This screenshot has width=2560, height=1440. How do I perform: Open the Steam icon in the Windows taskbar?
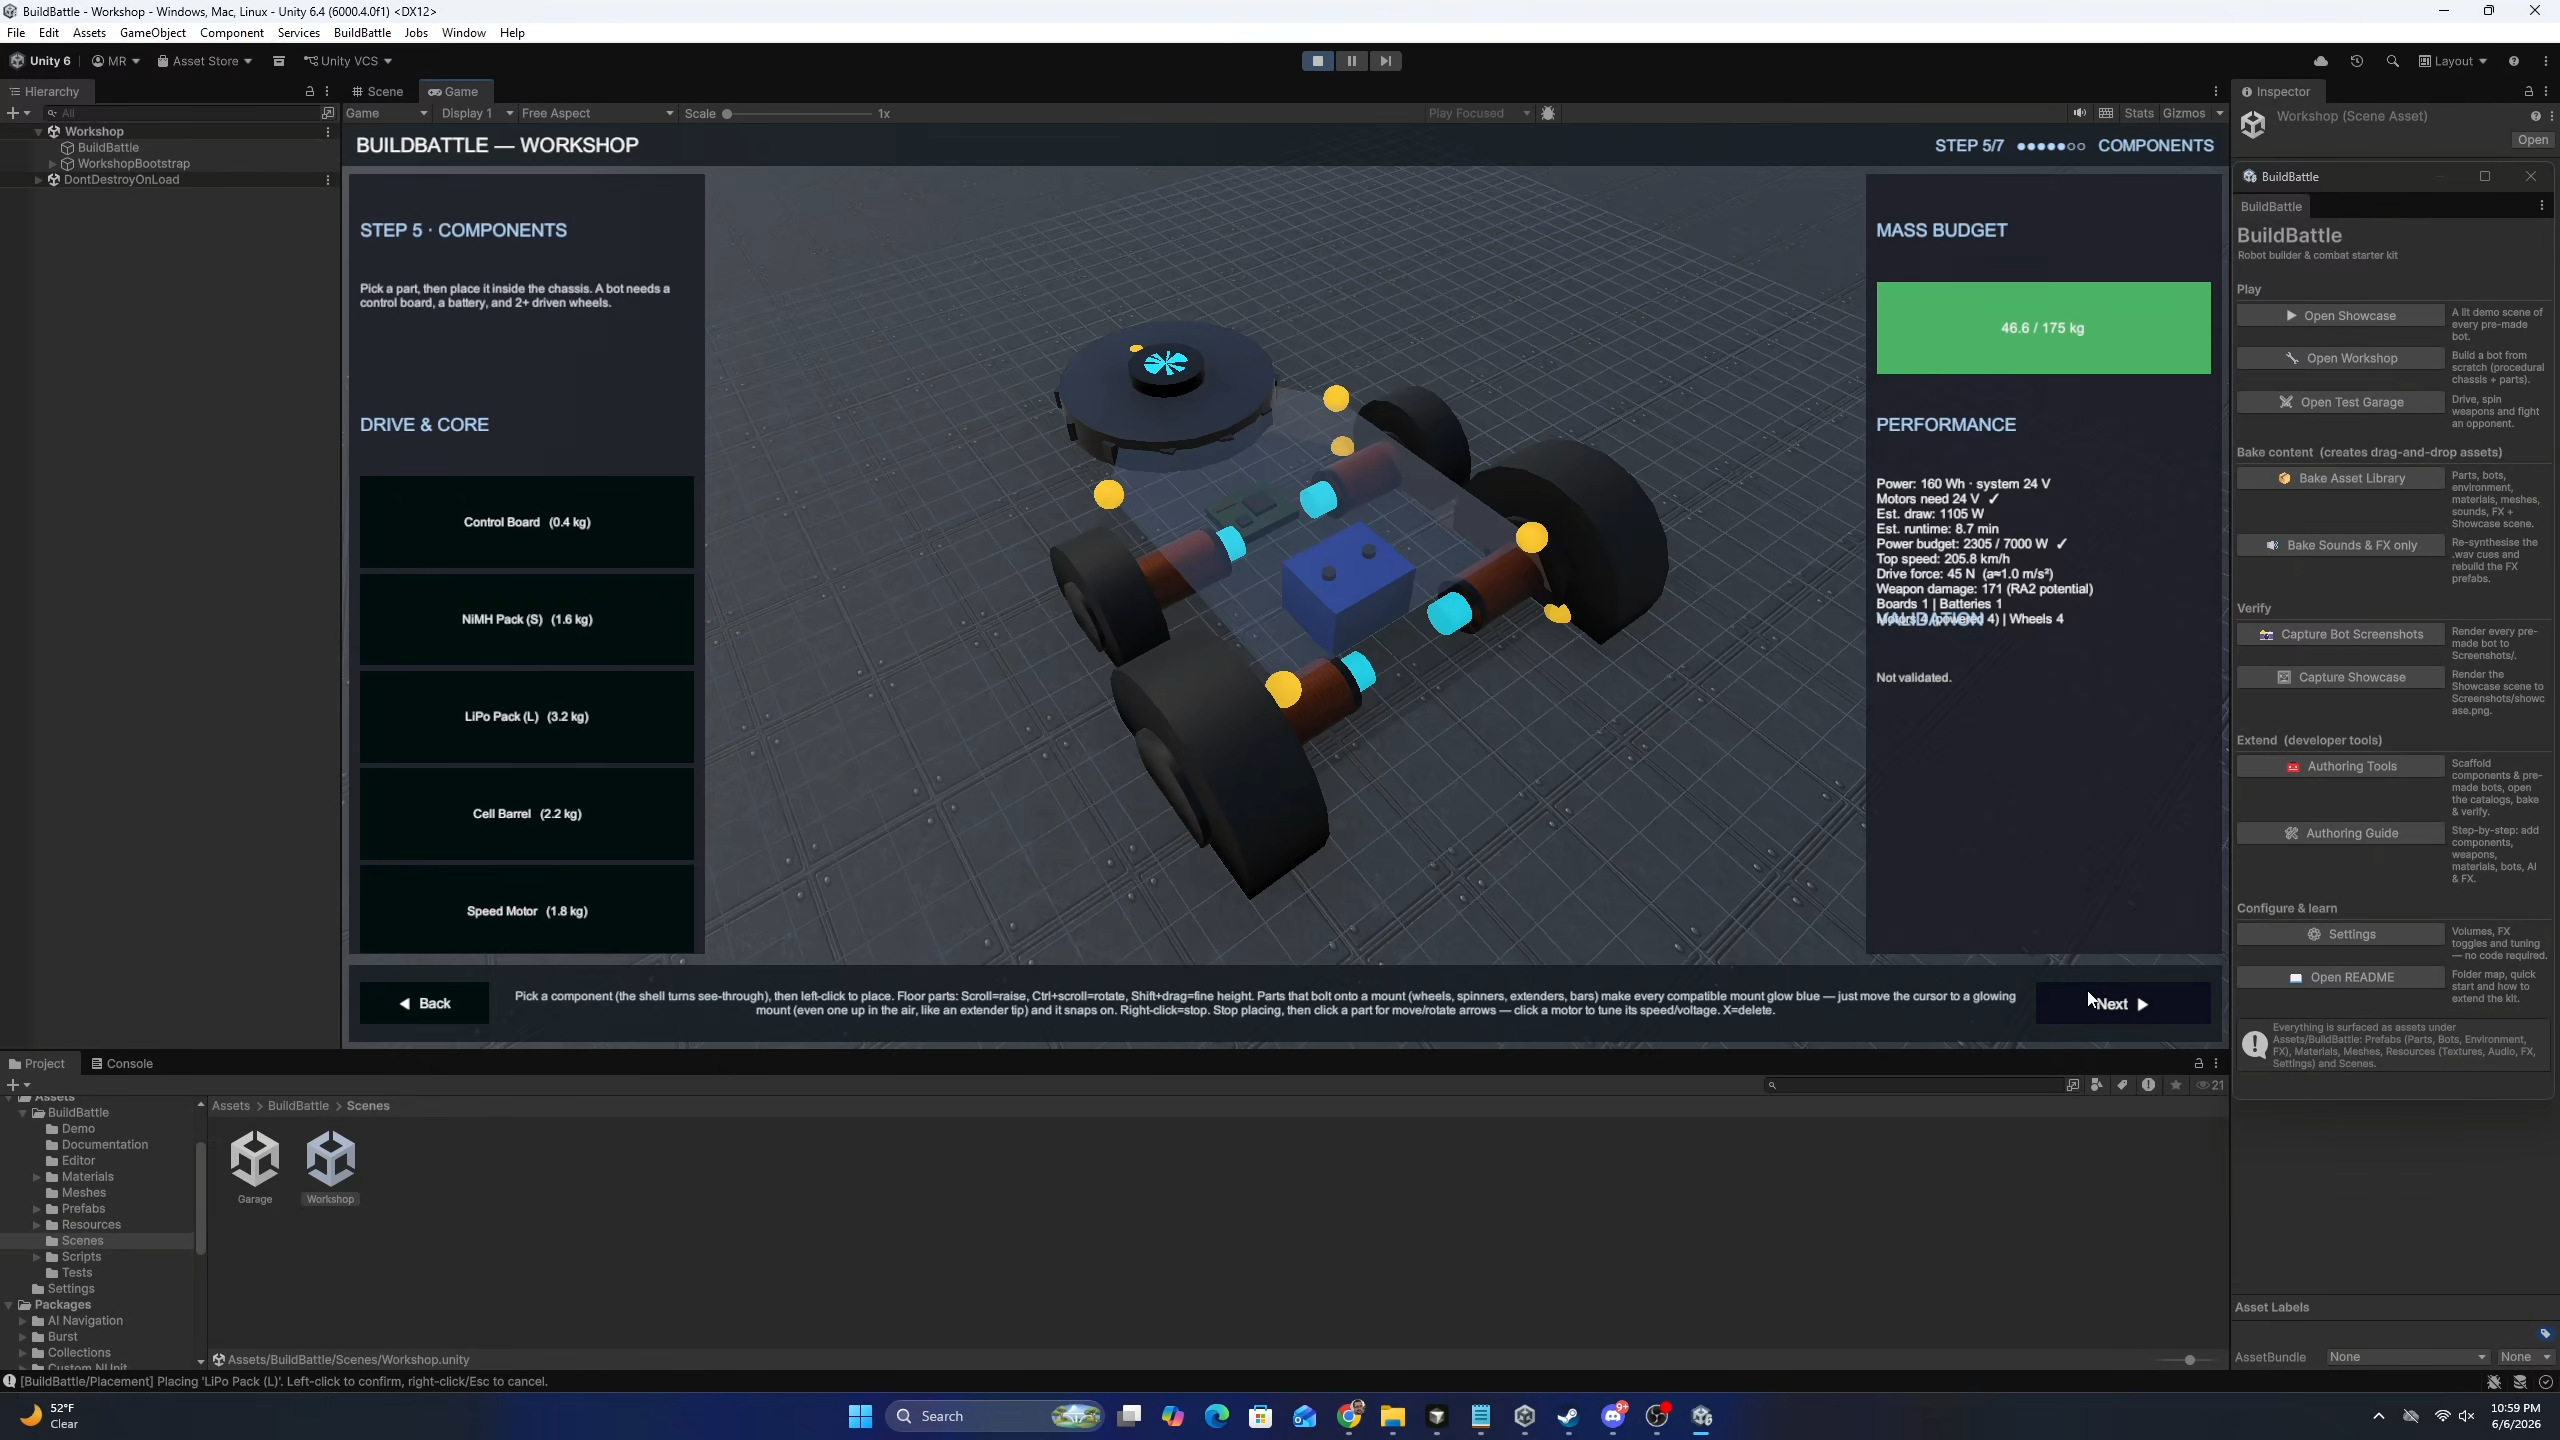[x=1568, y=1416]
